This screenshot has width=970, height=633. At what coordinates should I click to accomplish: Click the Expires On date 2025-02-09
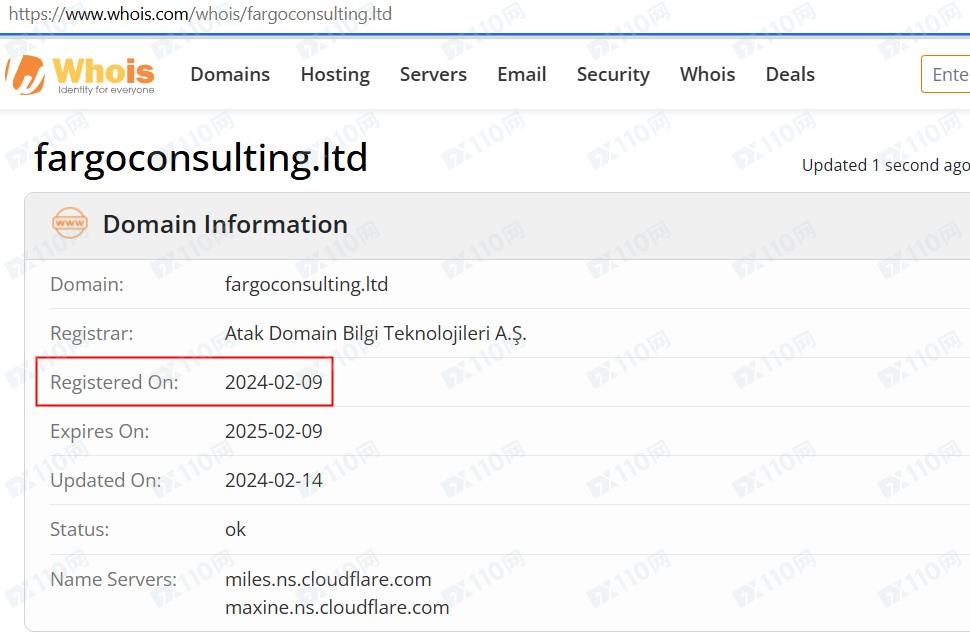pyautogui.click(x=274, y=431)
